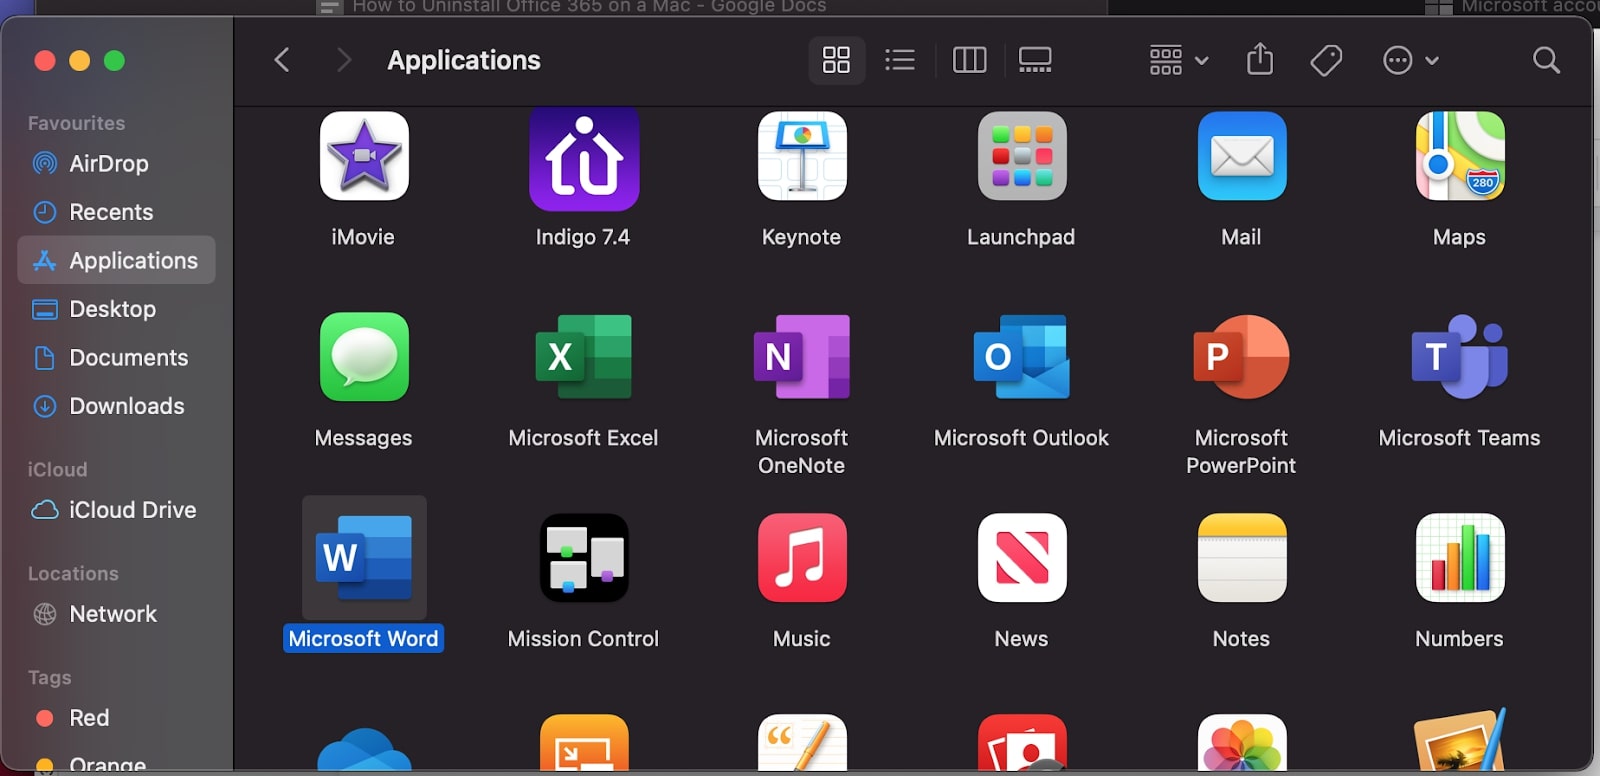This screenshot has height=776, width=1600.
Task: Select the Microsoft Excel icon
Action: (584, 357)
